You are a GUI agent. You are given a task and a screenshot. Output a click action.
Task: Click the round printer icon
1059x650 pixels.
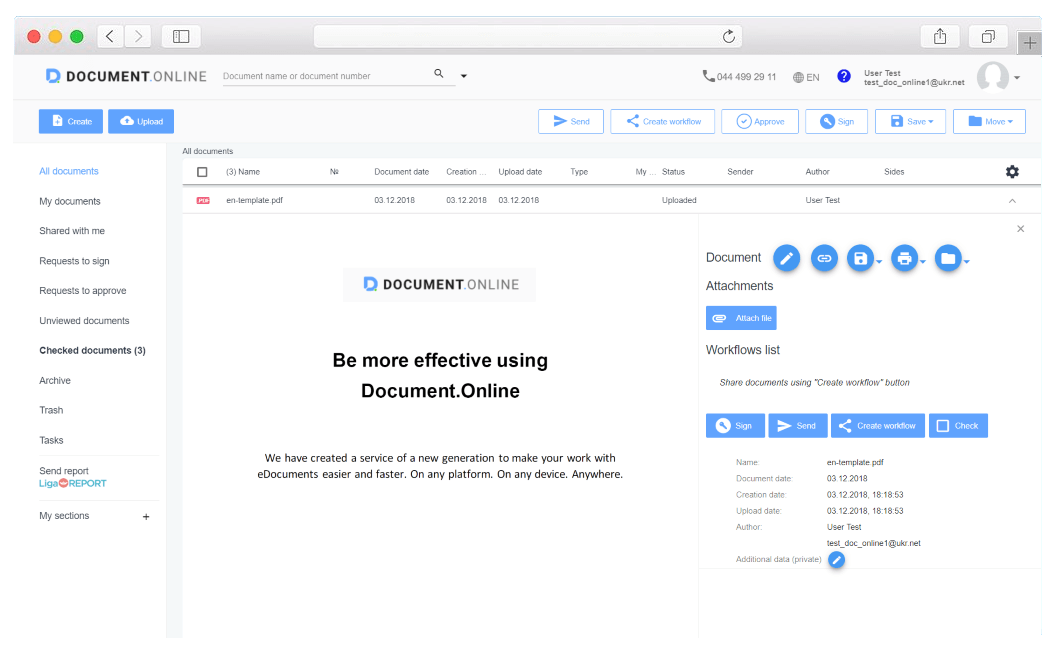pyautogui.click(x=904, y=259)
